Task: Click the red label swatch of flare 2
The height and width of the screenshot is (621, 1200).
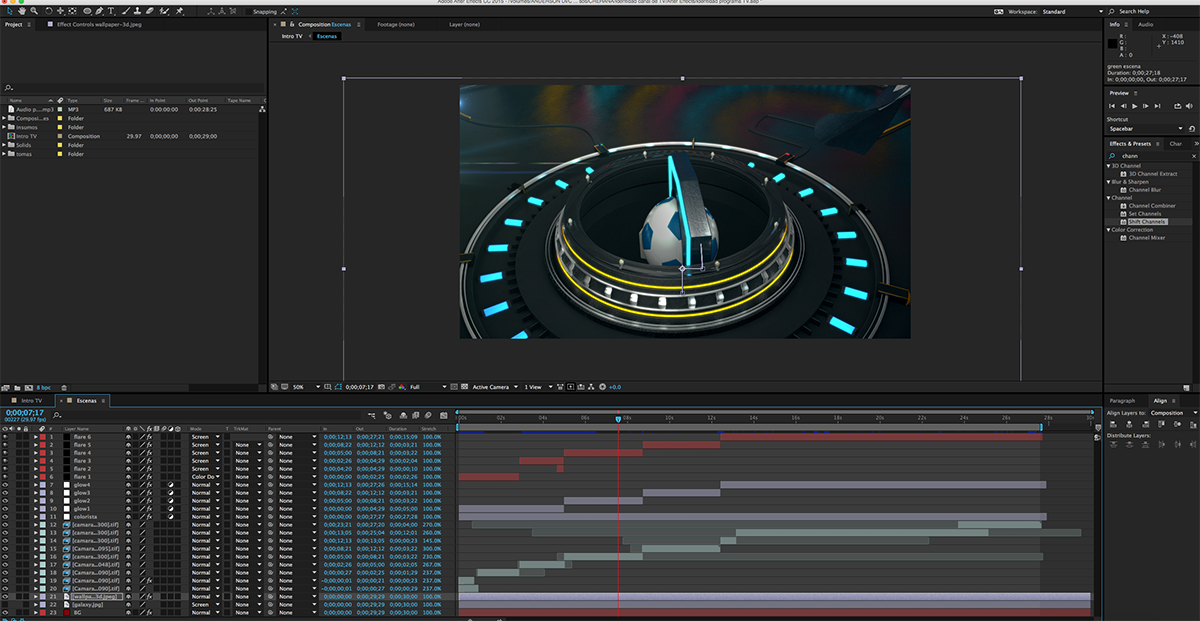Action: (x=42, y=469)
